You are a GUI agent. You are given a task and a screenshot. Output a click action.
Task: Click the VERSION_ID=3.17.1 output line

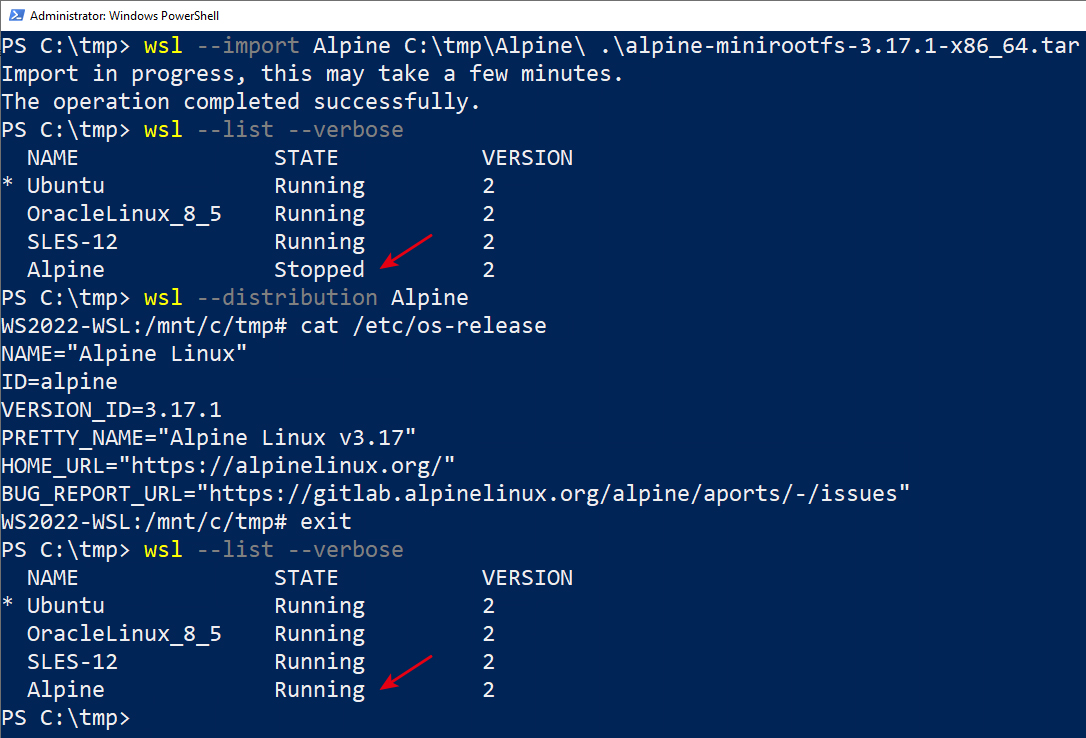click(112, 410)
